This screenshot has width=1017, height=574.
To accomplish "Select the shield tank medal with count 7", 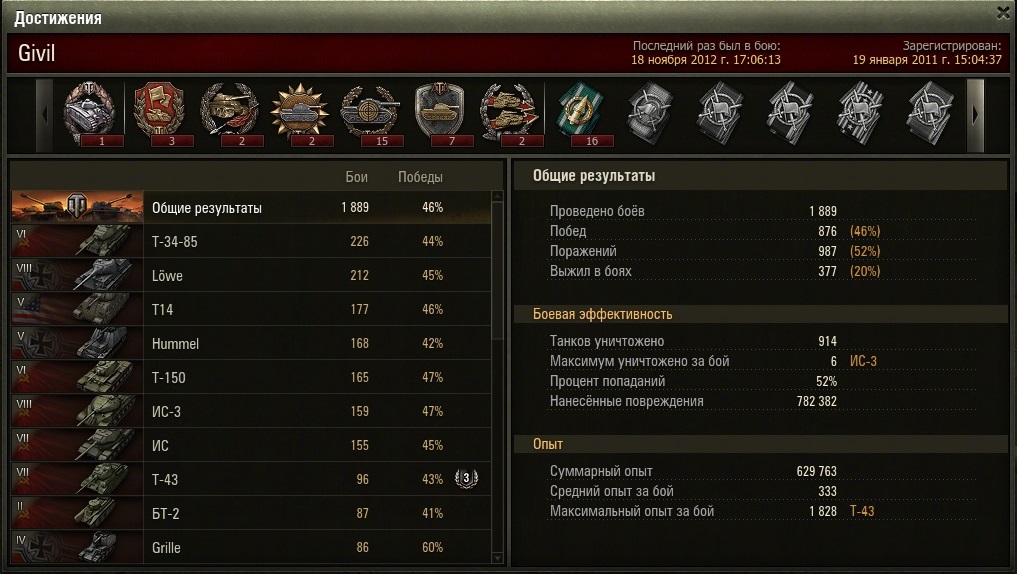I will tap(441, 113).
